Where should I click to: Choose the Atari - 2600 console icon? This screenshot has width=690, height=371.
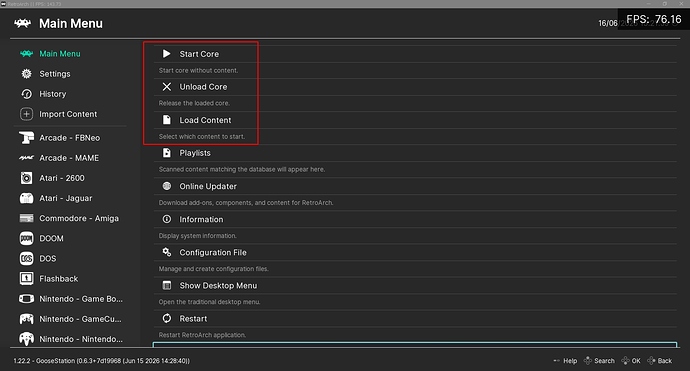pyautogui.click(x=26, y=178)
